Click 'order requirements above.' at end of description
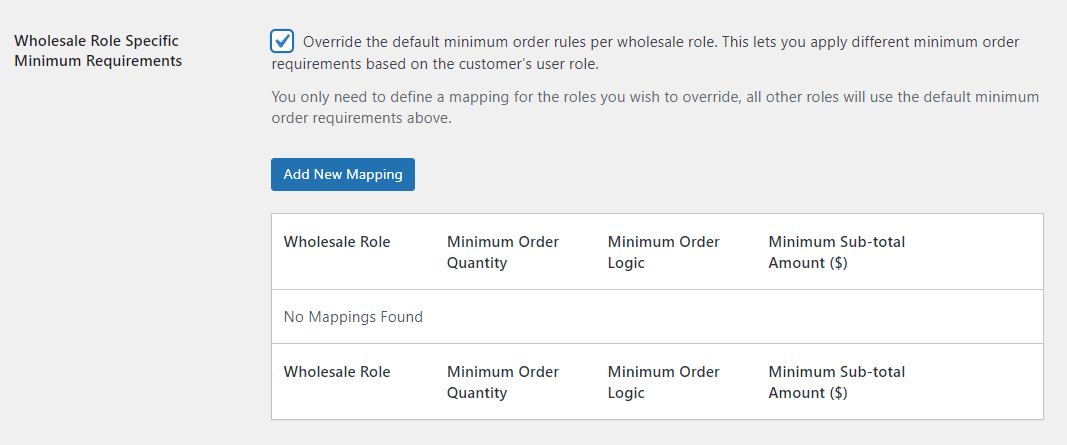This screenshot has width=1067, height=445. click(362, 118)
